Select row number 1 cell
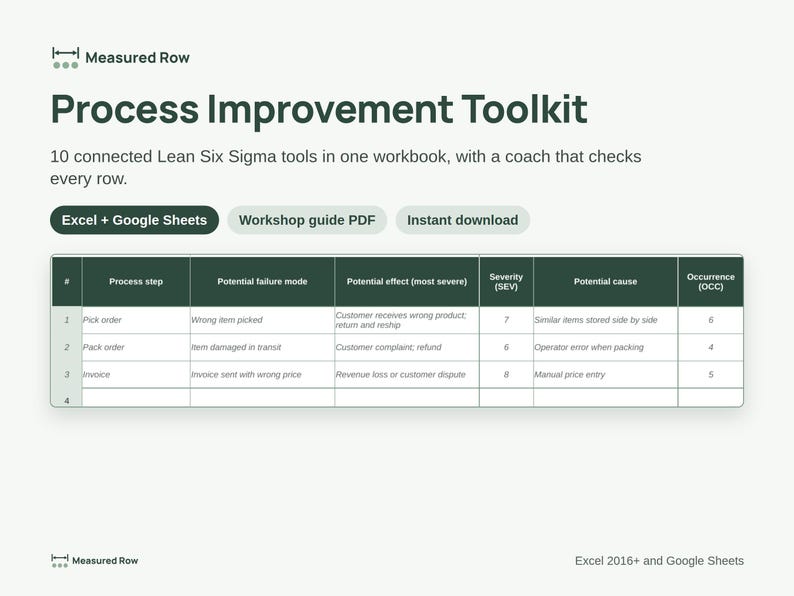The width and height of the screenshot is (794, 596). pos(67,320)
